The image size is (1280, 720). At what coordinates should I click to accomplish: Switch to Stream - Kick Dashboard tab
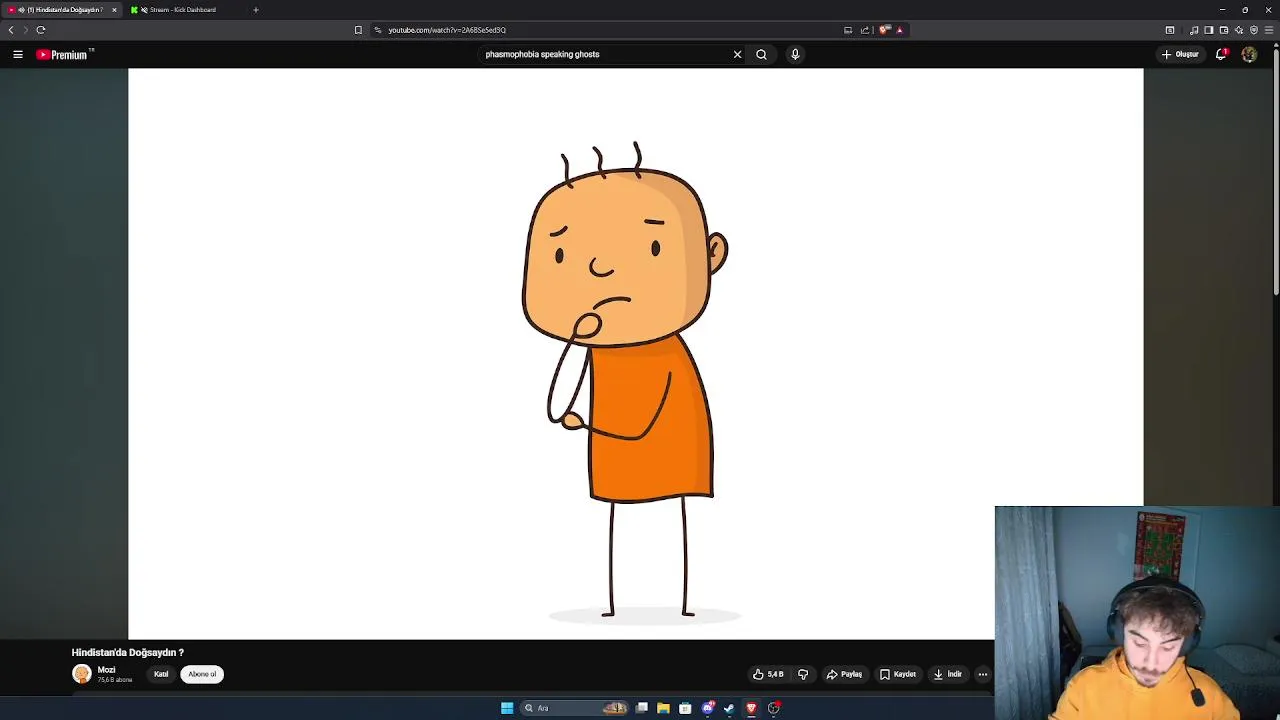183,10
